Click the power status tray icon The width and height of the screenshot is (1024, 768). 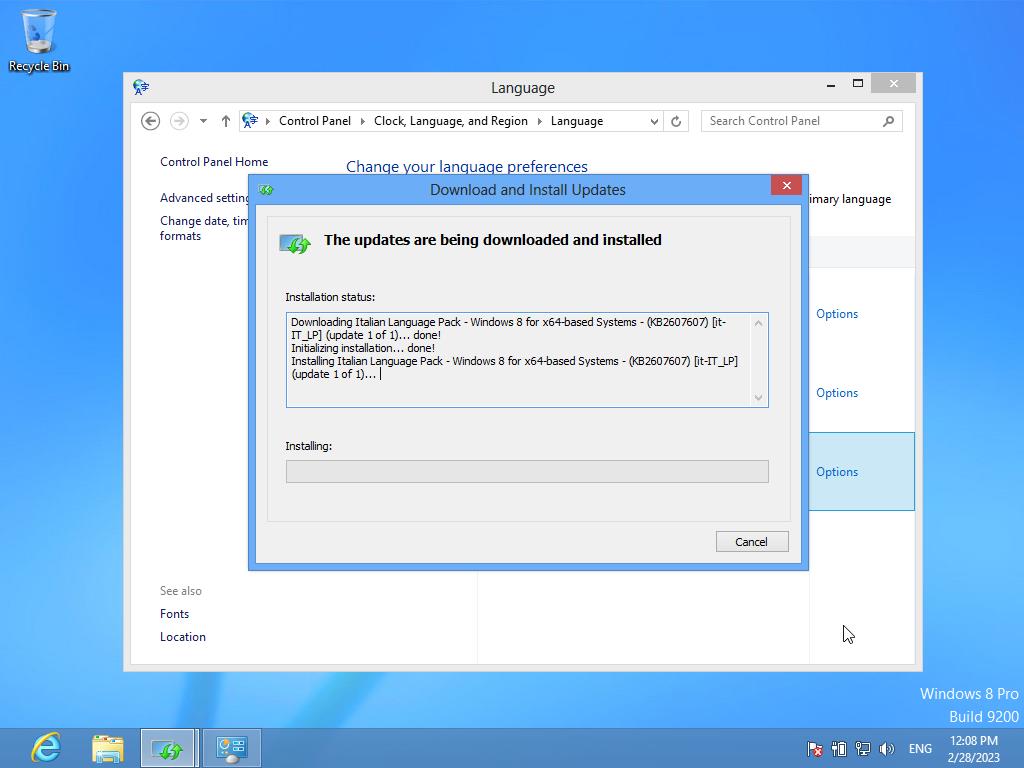point(839,749)
